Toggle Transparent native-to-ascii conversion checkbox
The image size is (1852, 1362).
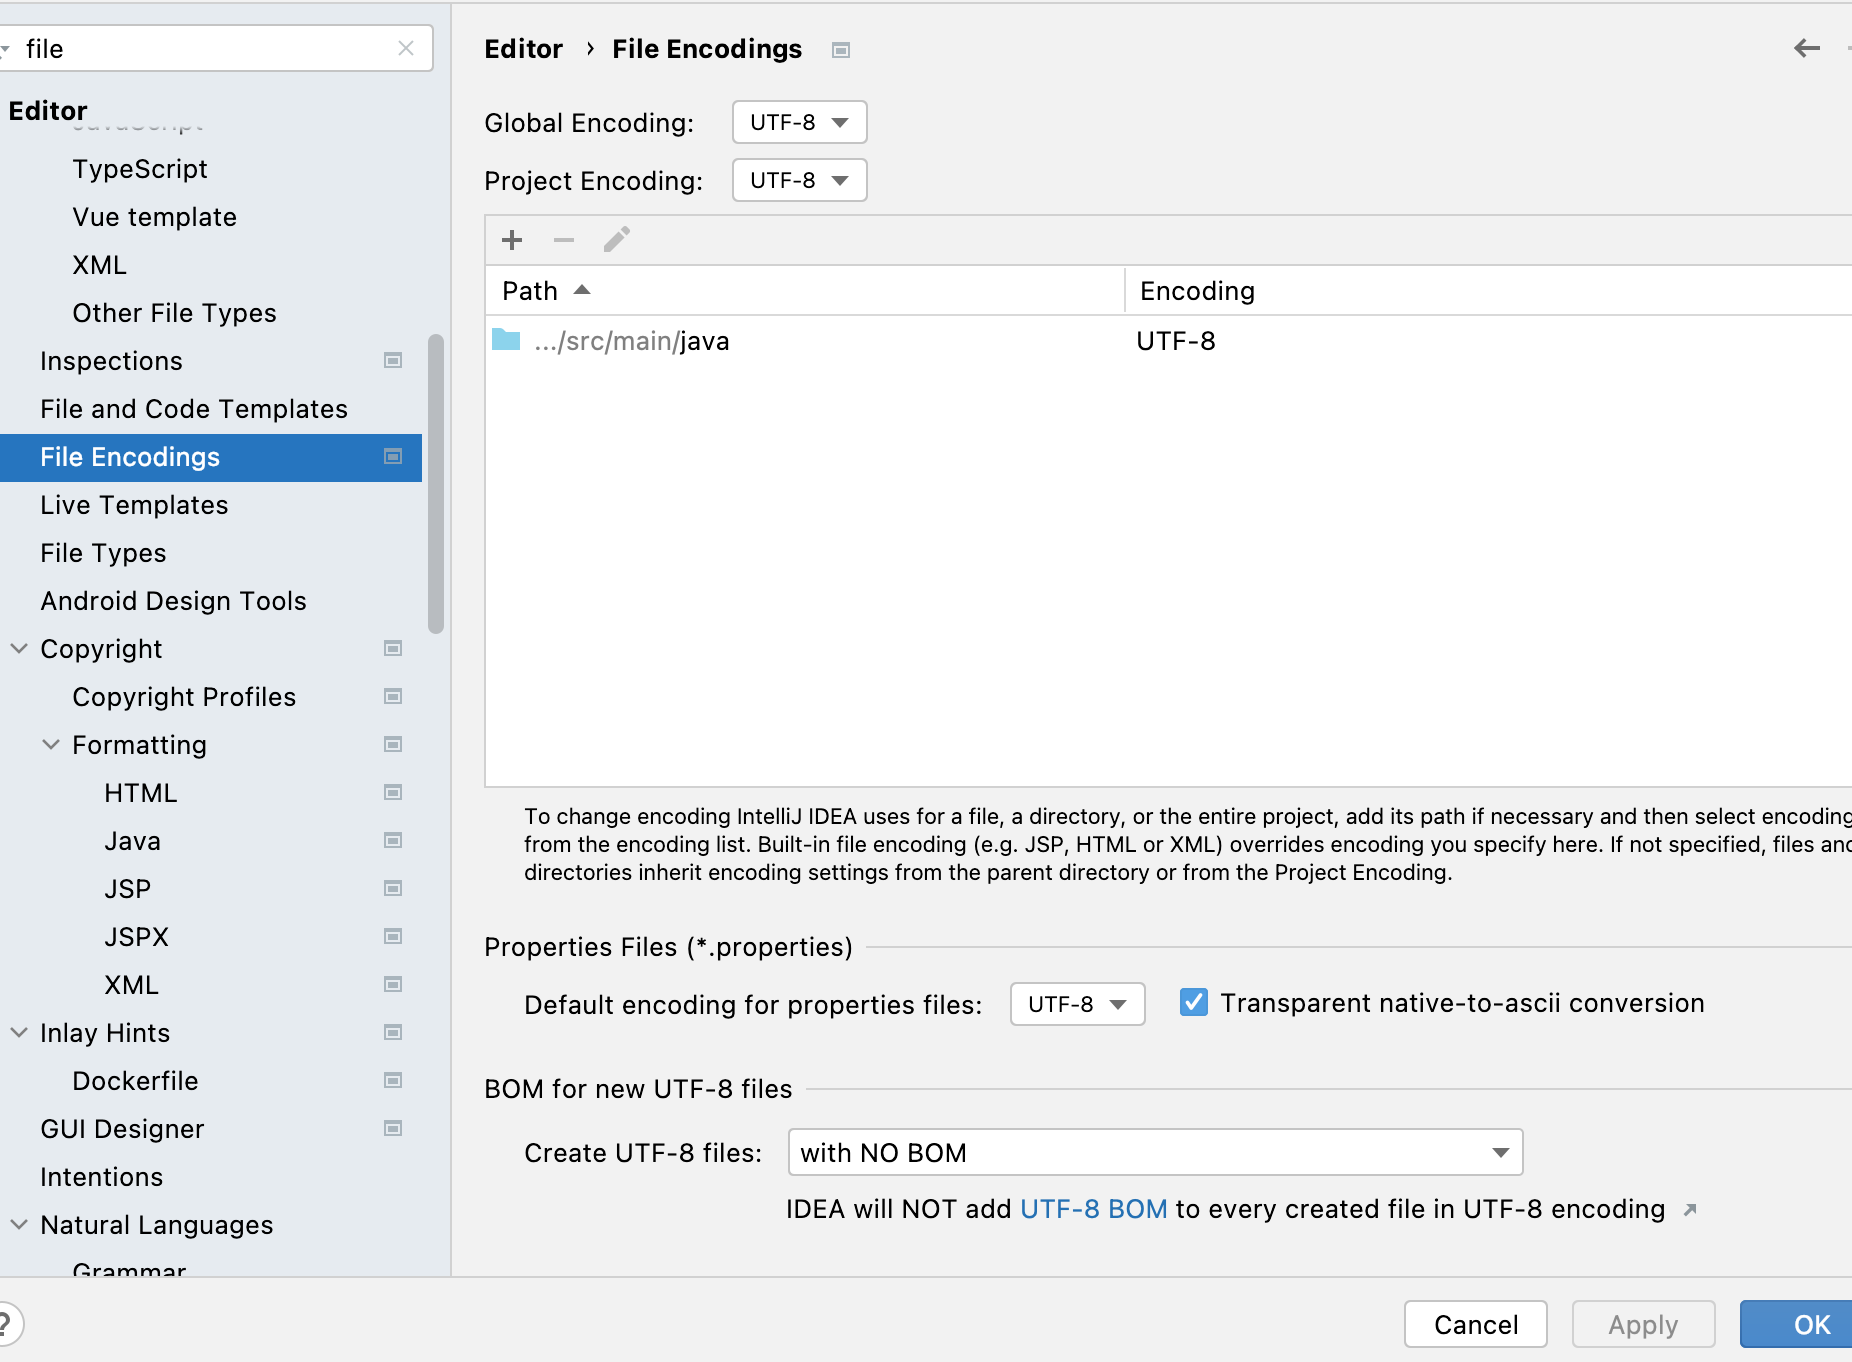click(1193, 1002)
